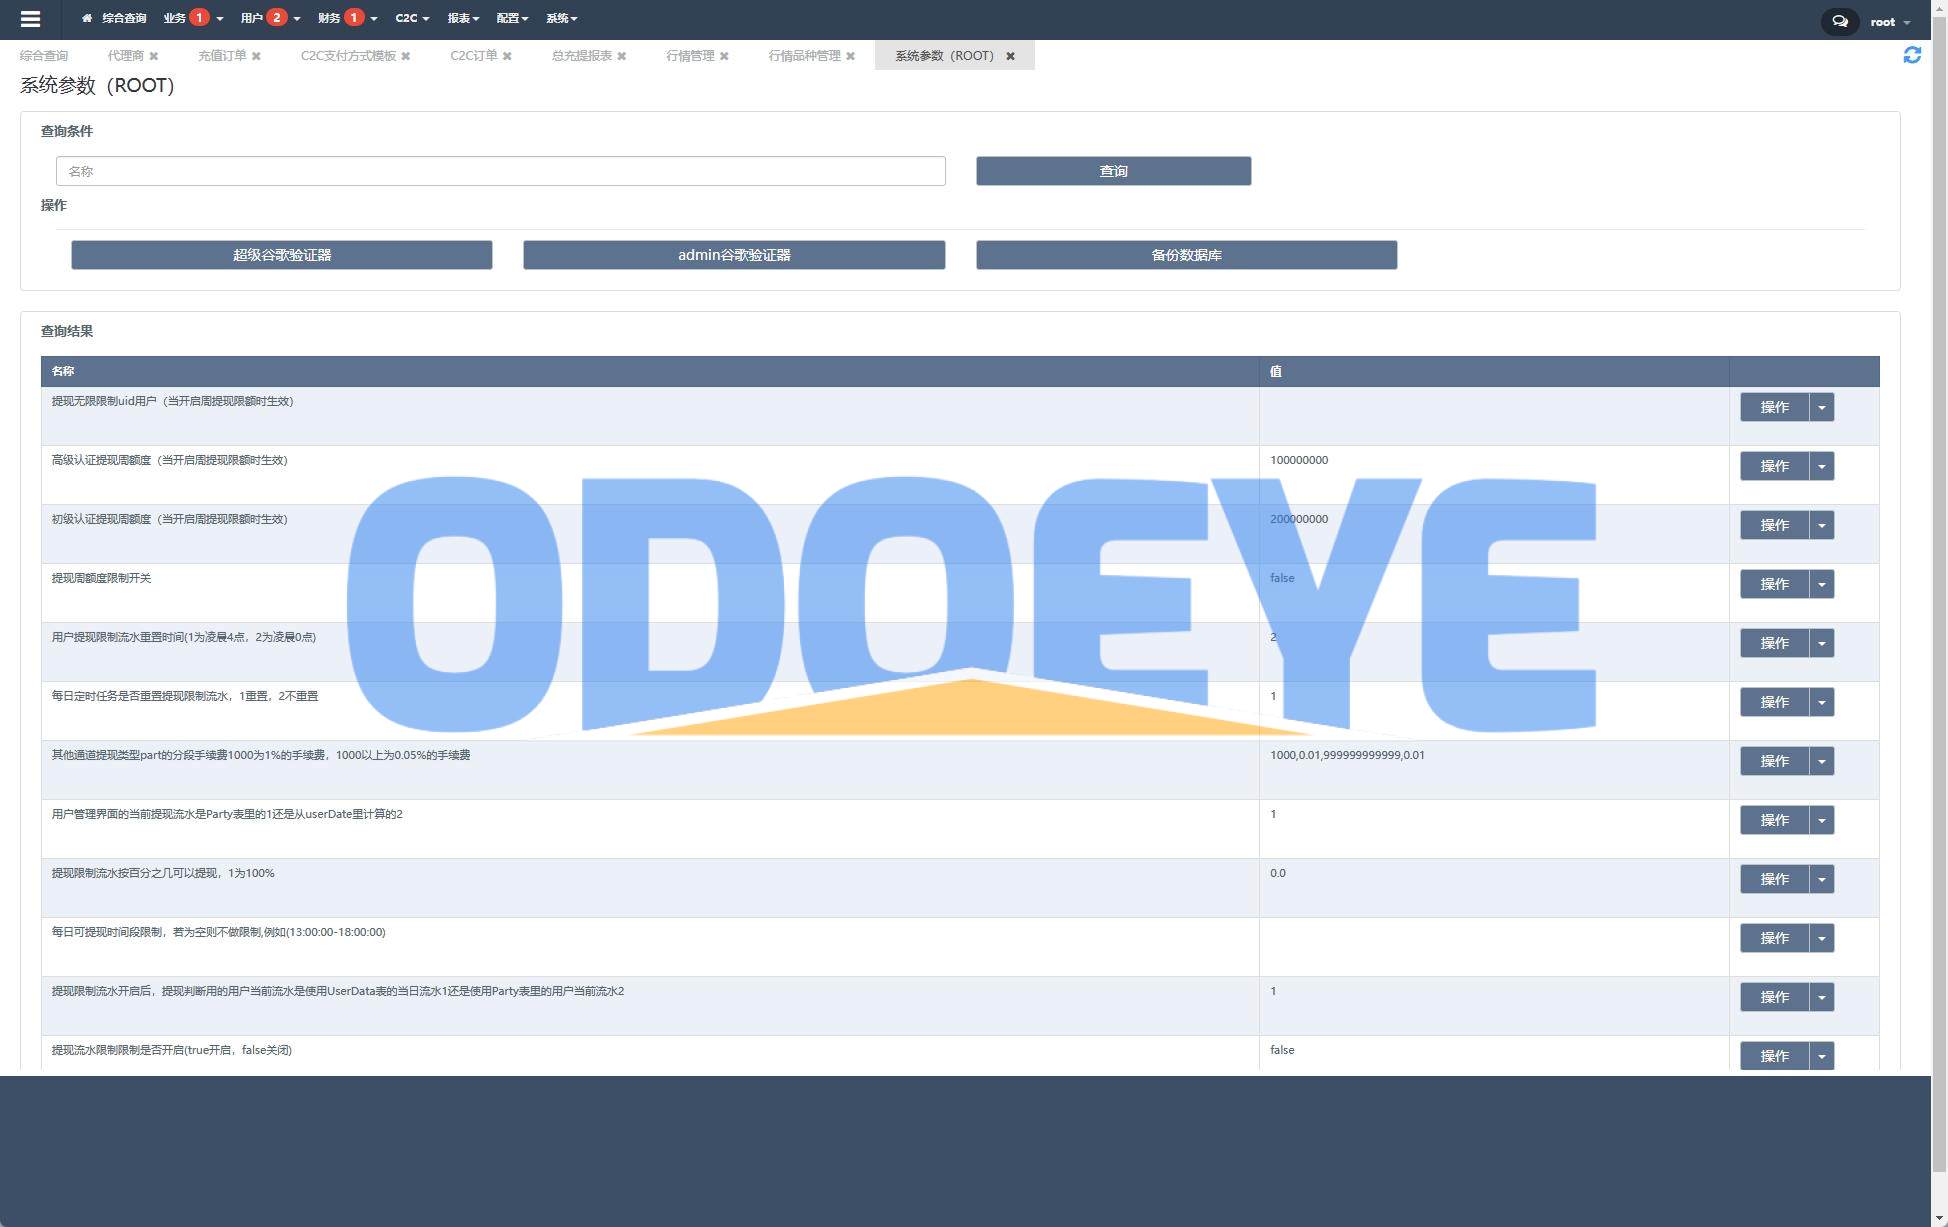This screenshot has width=1948, height=1227.
Task: Open the chat messages icon
Action: [1839, 21]
